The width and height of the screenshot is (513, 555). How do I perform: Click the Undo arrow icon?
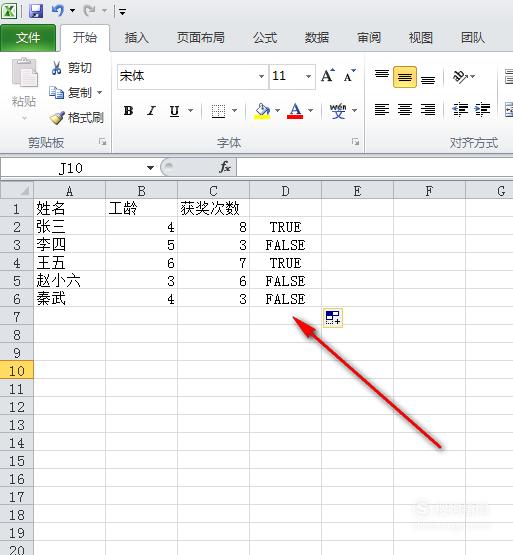57,11
